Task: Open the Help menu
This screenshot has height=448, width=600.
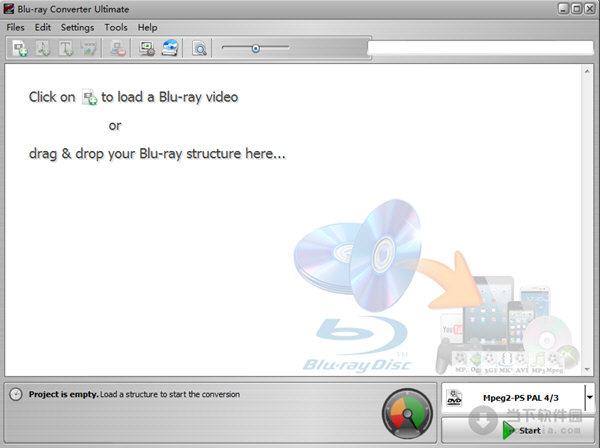Action: 147,28
